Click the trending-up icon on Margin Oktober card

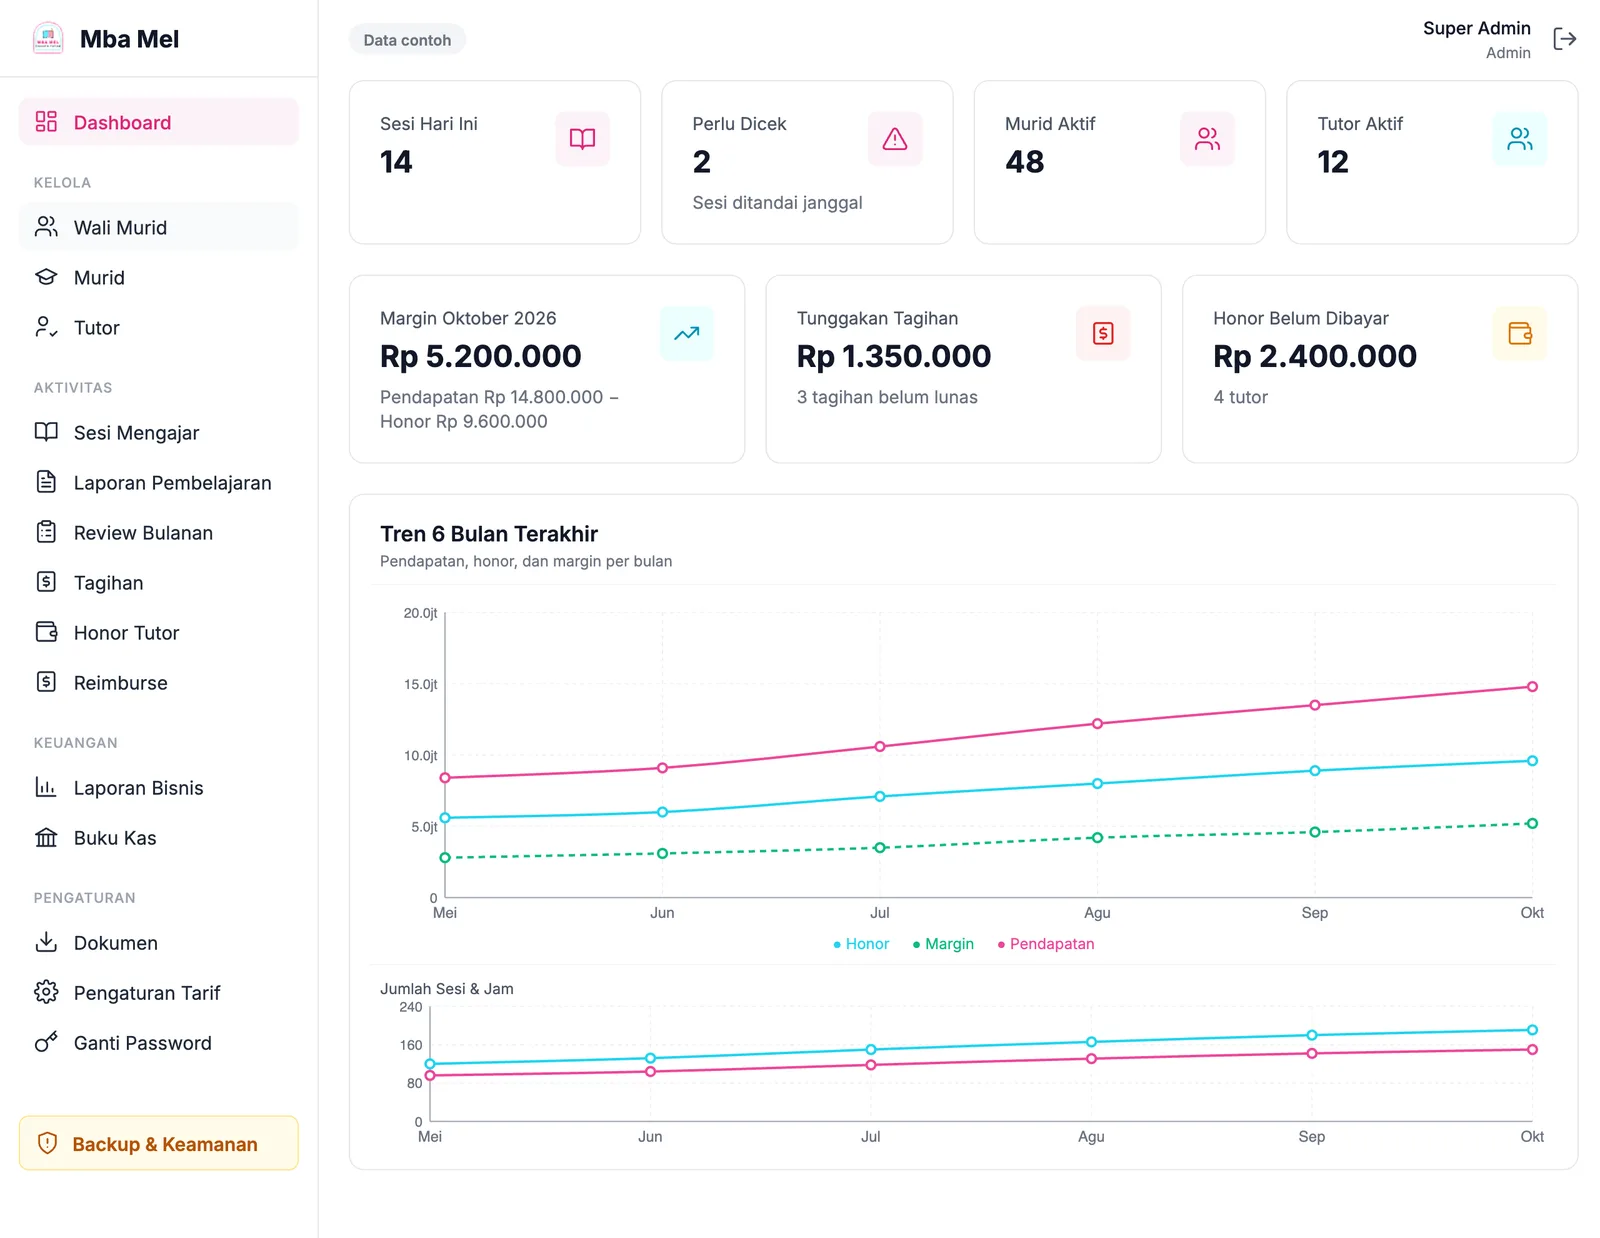coord(687,333)
